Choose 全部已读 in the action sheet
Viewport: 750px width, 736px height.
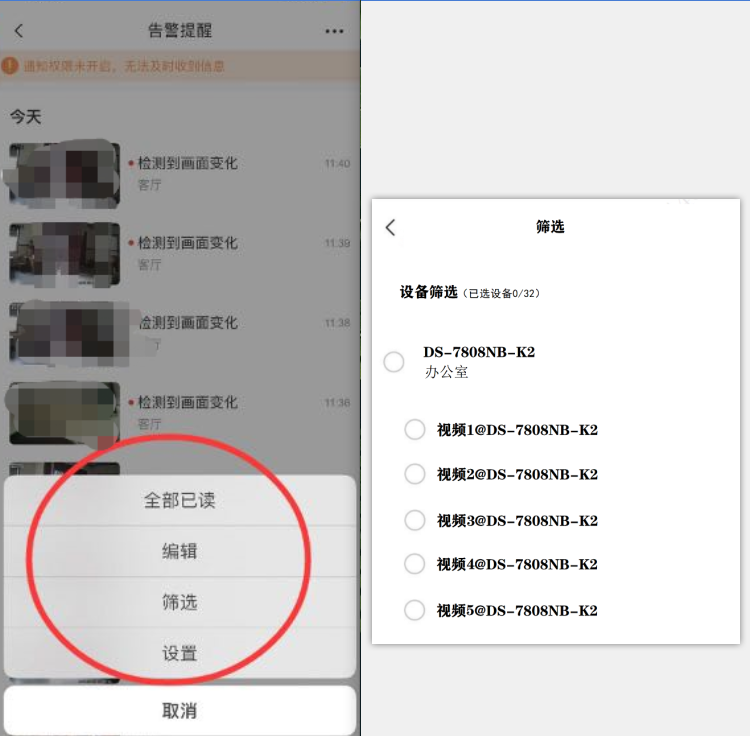[x=180, y=500]
